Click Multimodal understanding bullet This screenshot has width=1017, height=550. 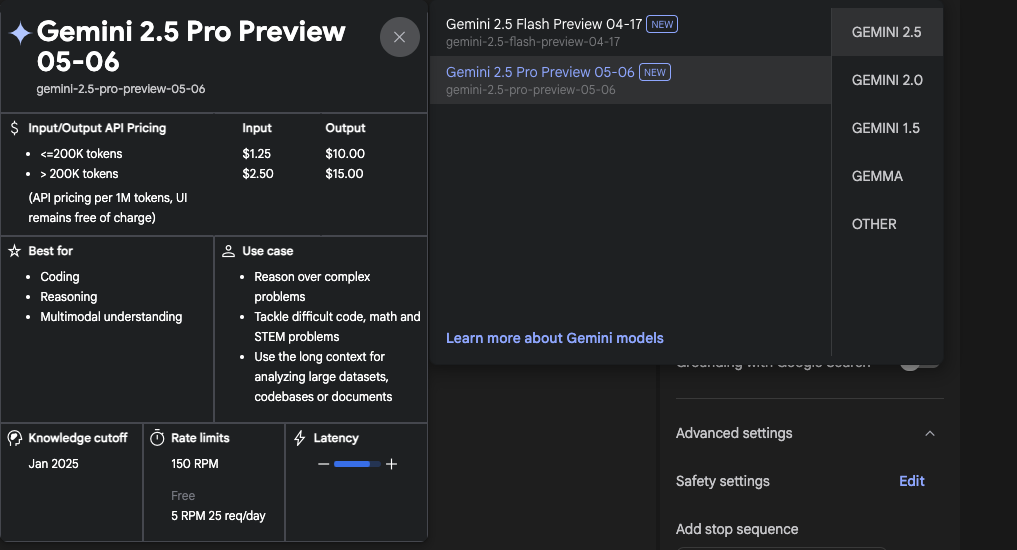111,317
